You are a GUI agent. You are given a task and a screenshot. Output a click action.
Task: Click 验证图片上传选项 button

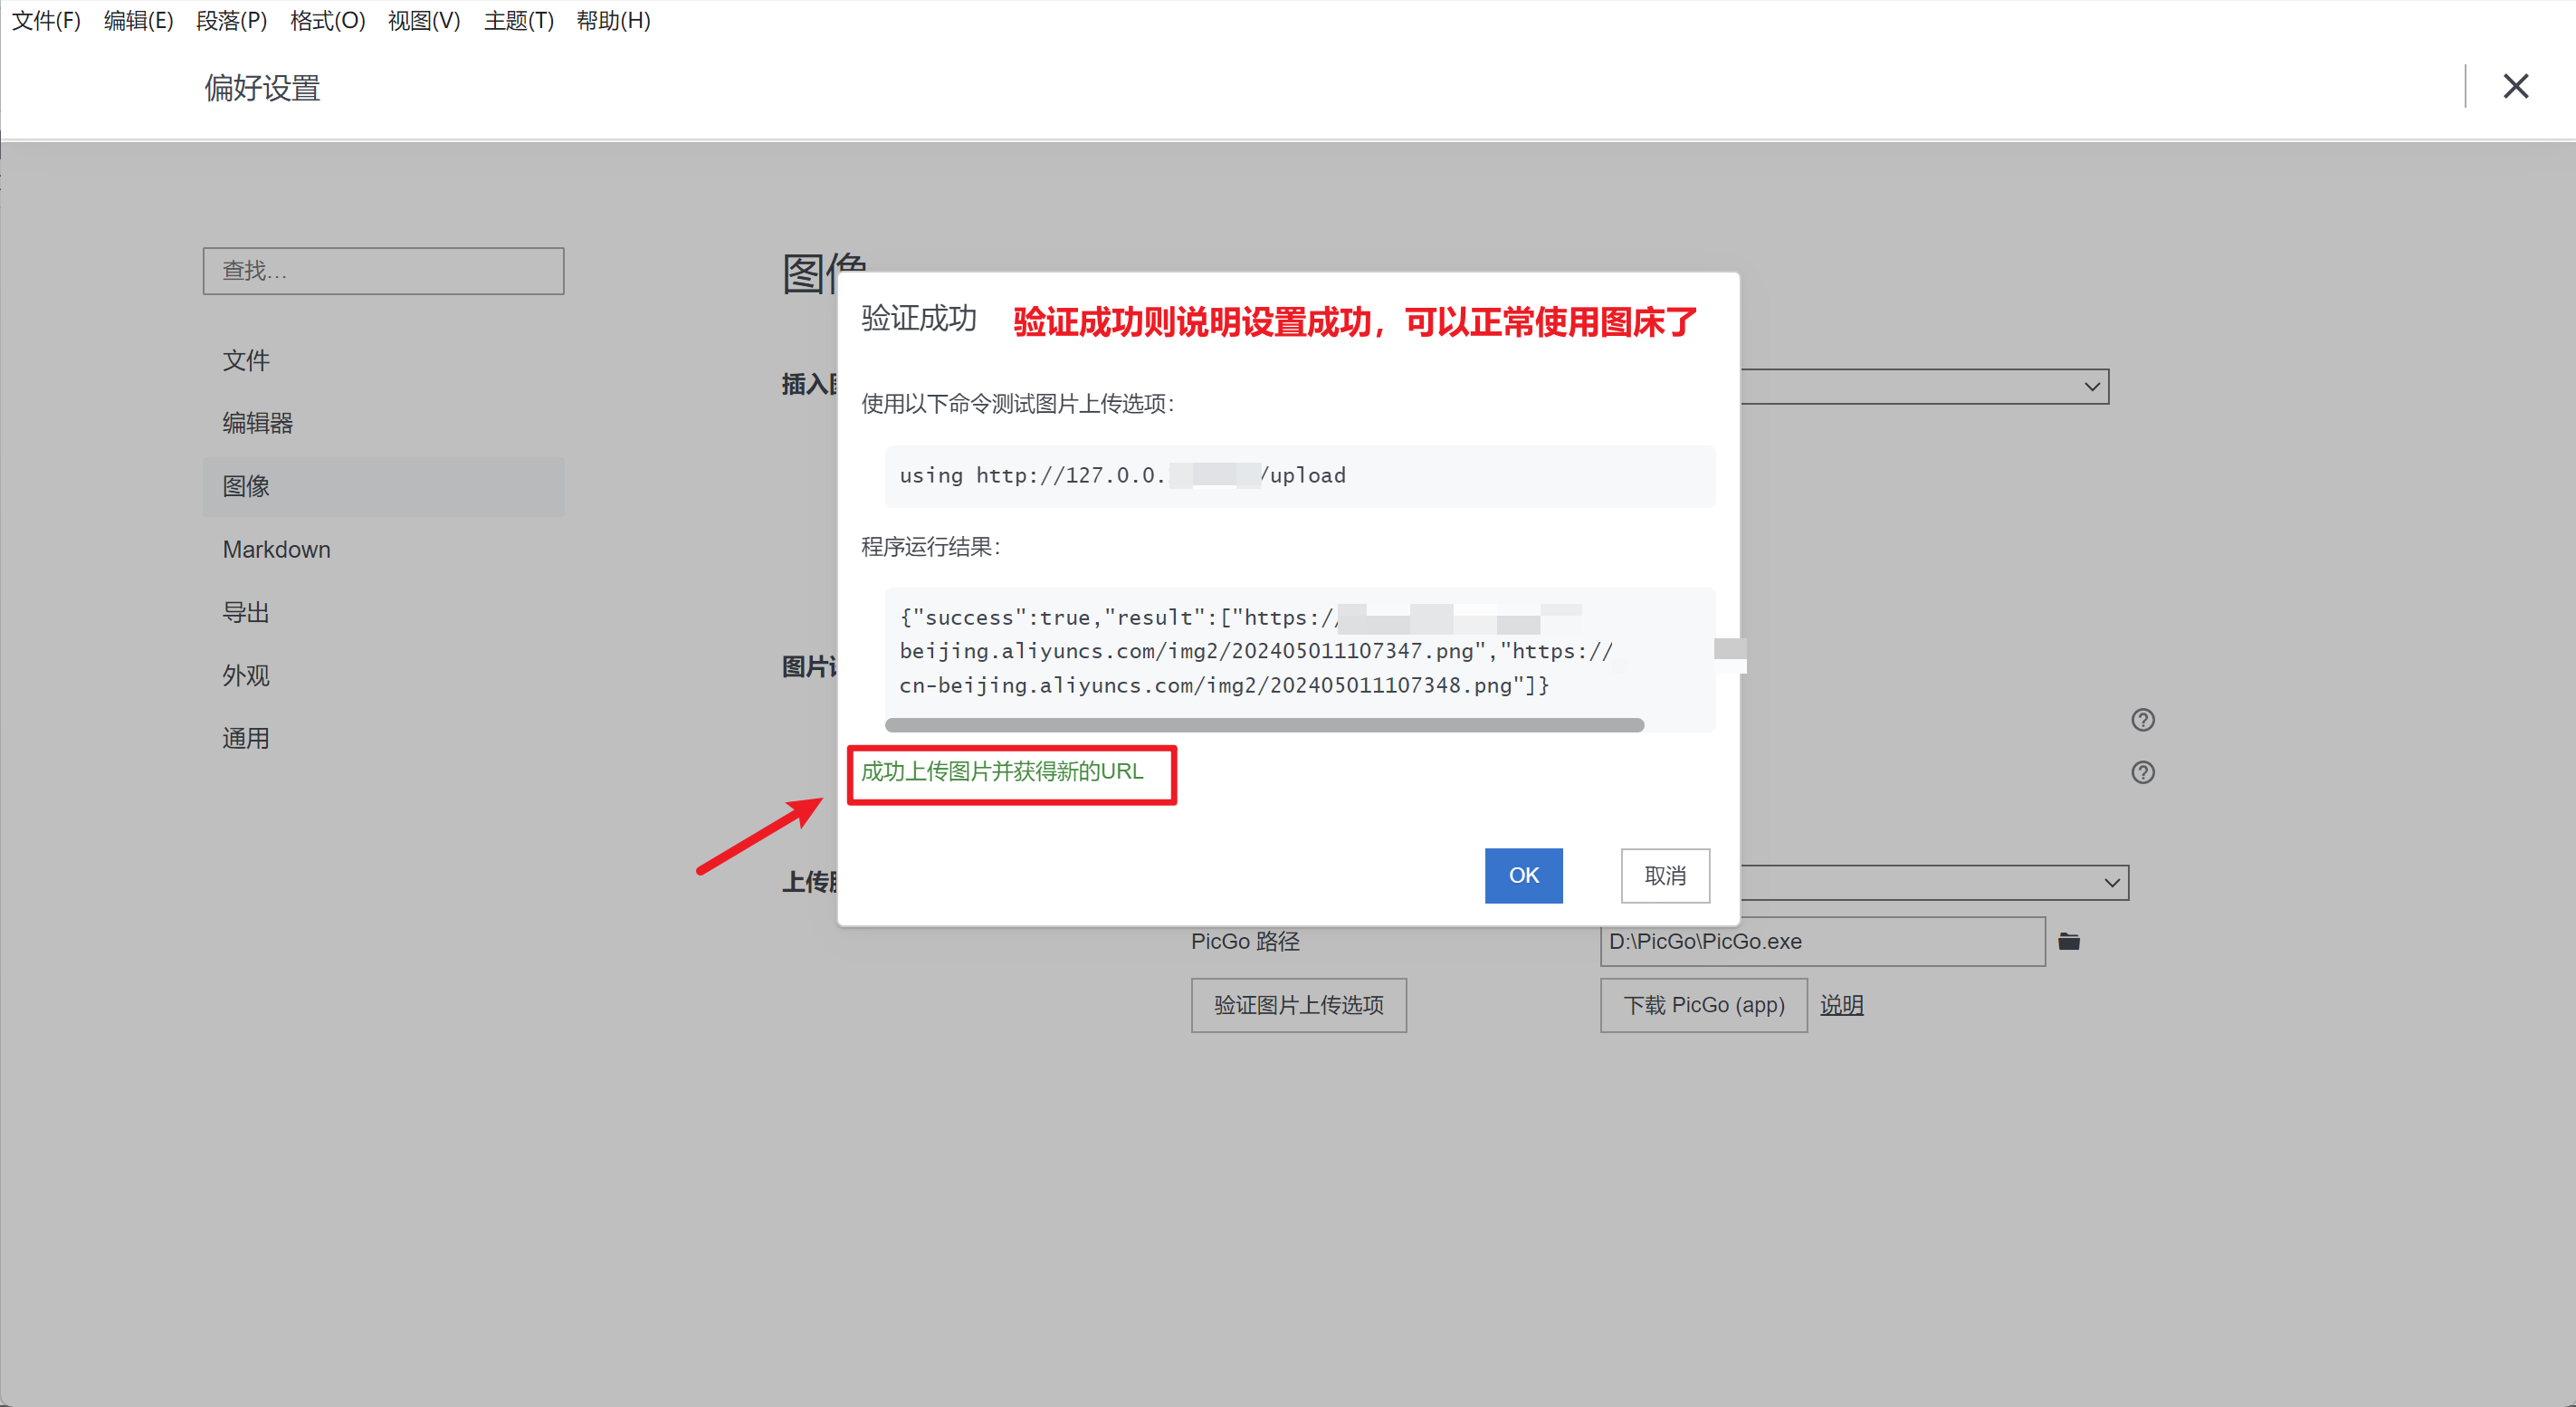(1298, 1005)
